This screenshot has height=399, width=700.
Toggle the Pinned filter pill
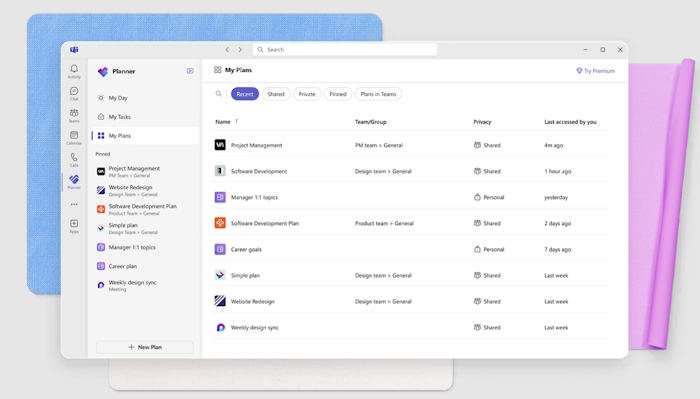(x=338, y=94)
